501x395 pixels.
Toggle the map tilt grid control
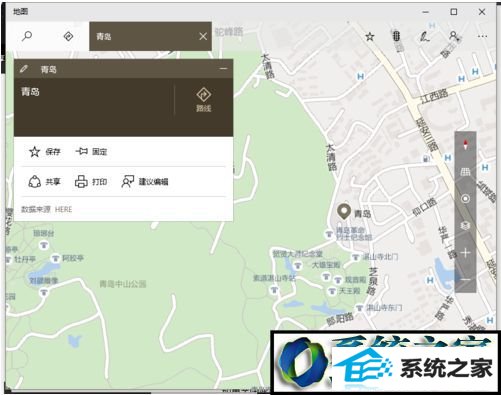coord(466,172)
